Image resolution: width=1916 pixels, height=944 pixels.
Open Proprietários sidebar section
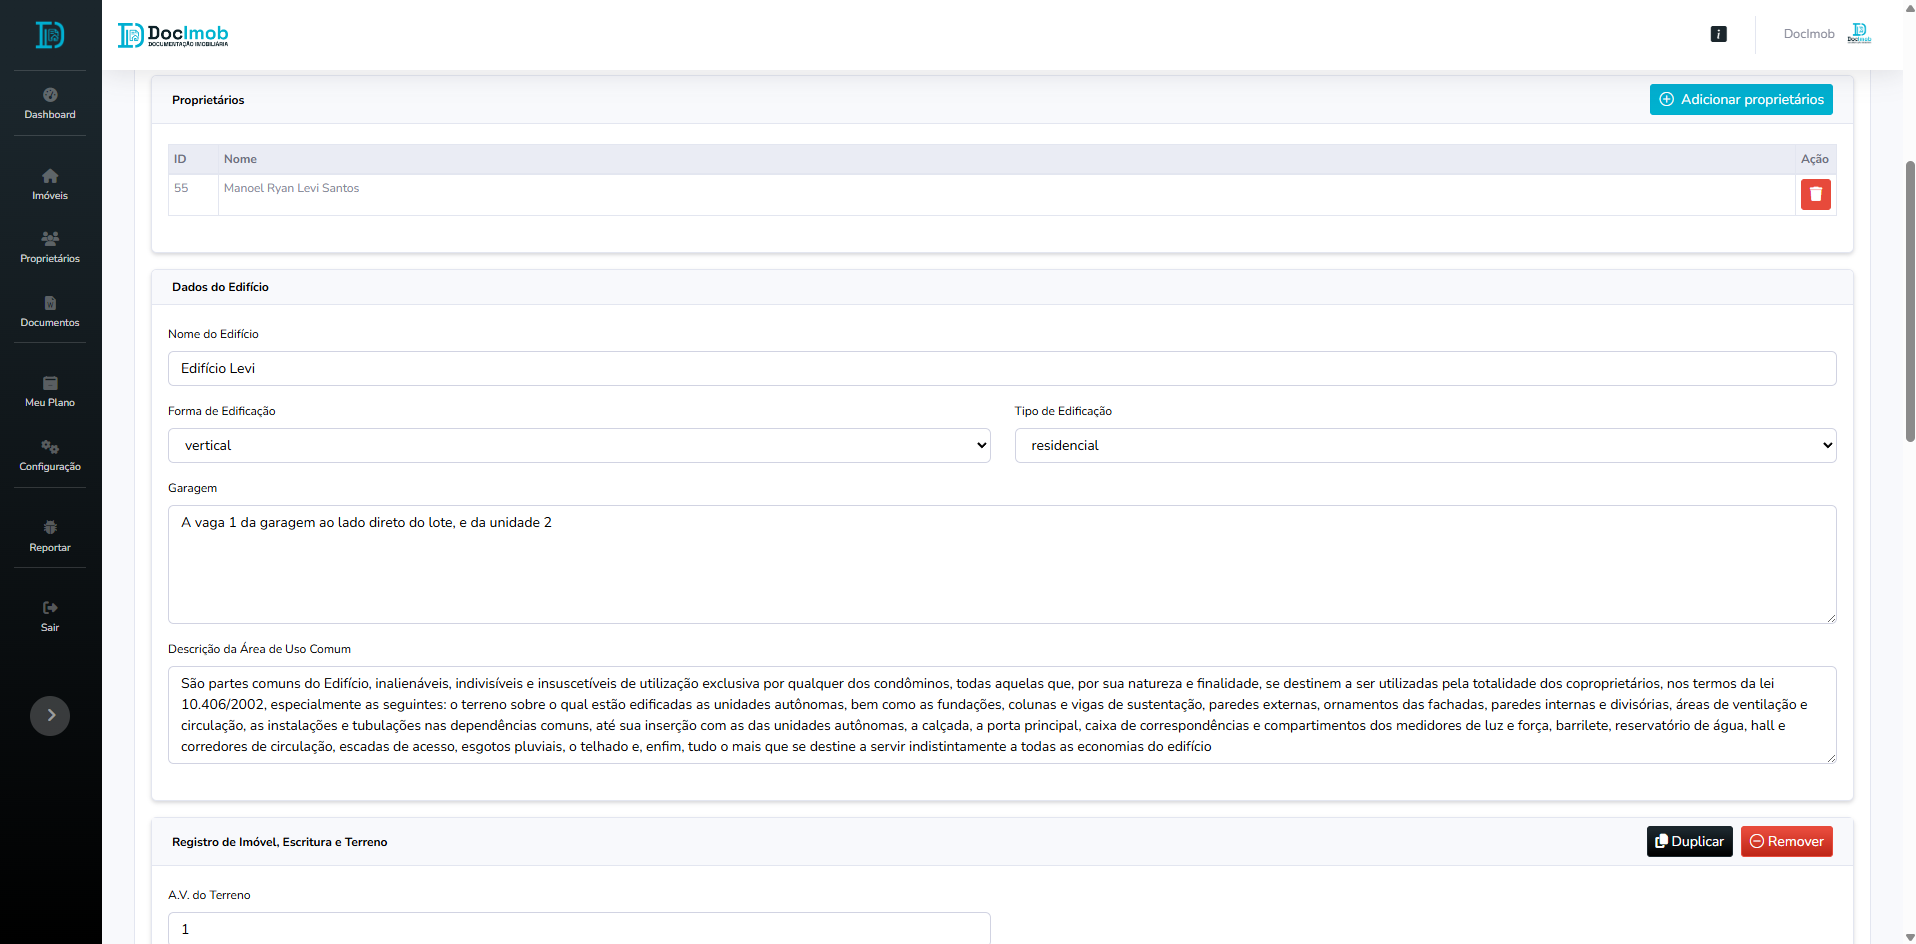coord(50,239)
